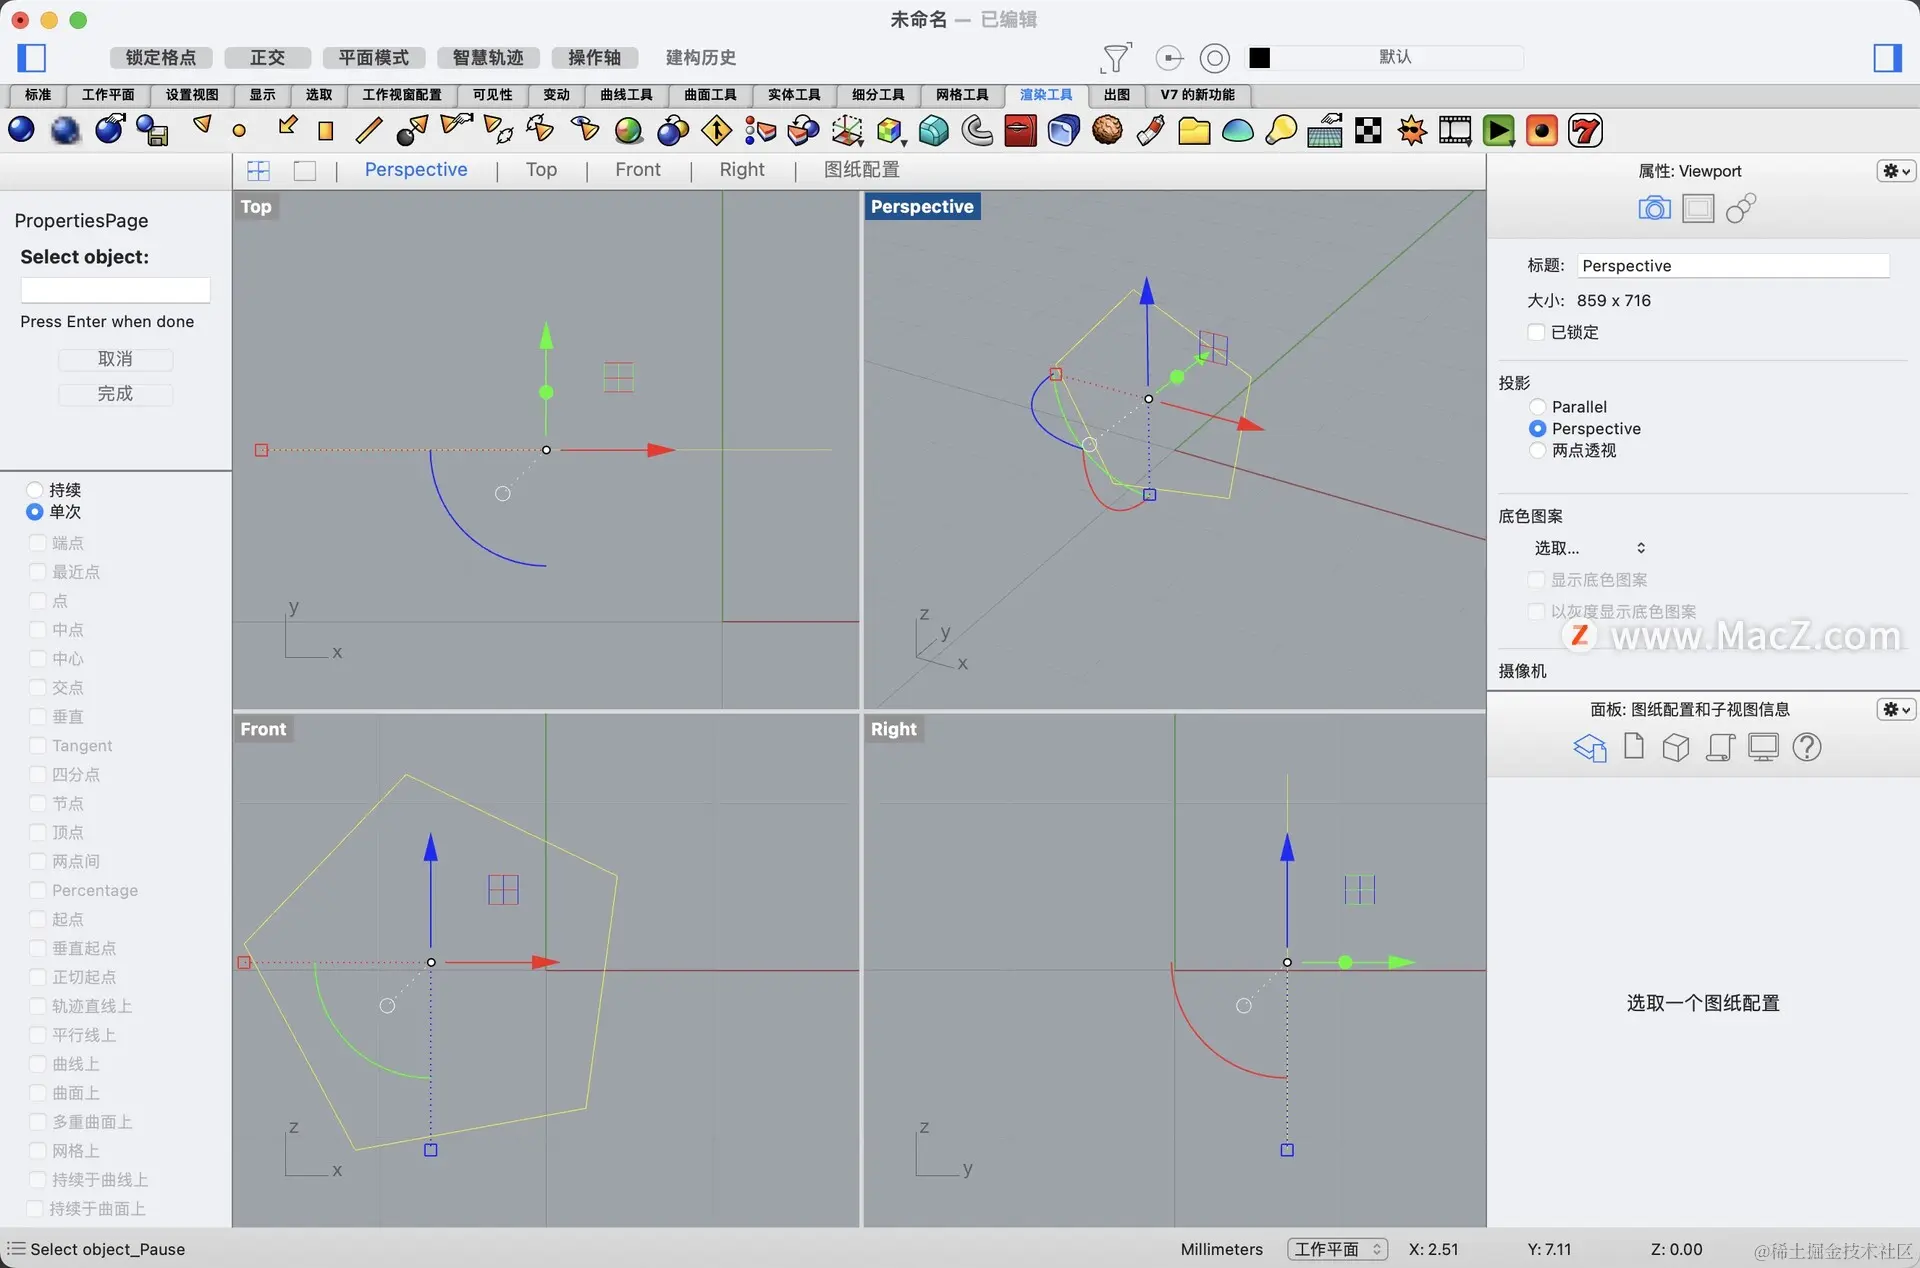Click the light bulb icon

tap(1281, 131)
